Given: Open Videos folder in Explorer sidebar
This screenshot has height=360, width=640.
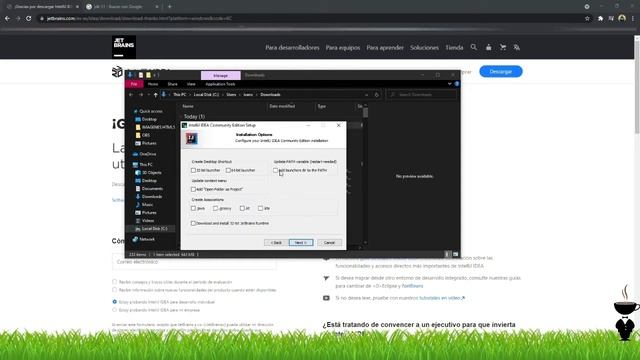Looking at the screenshot, I should click(147, 221).
